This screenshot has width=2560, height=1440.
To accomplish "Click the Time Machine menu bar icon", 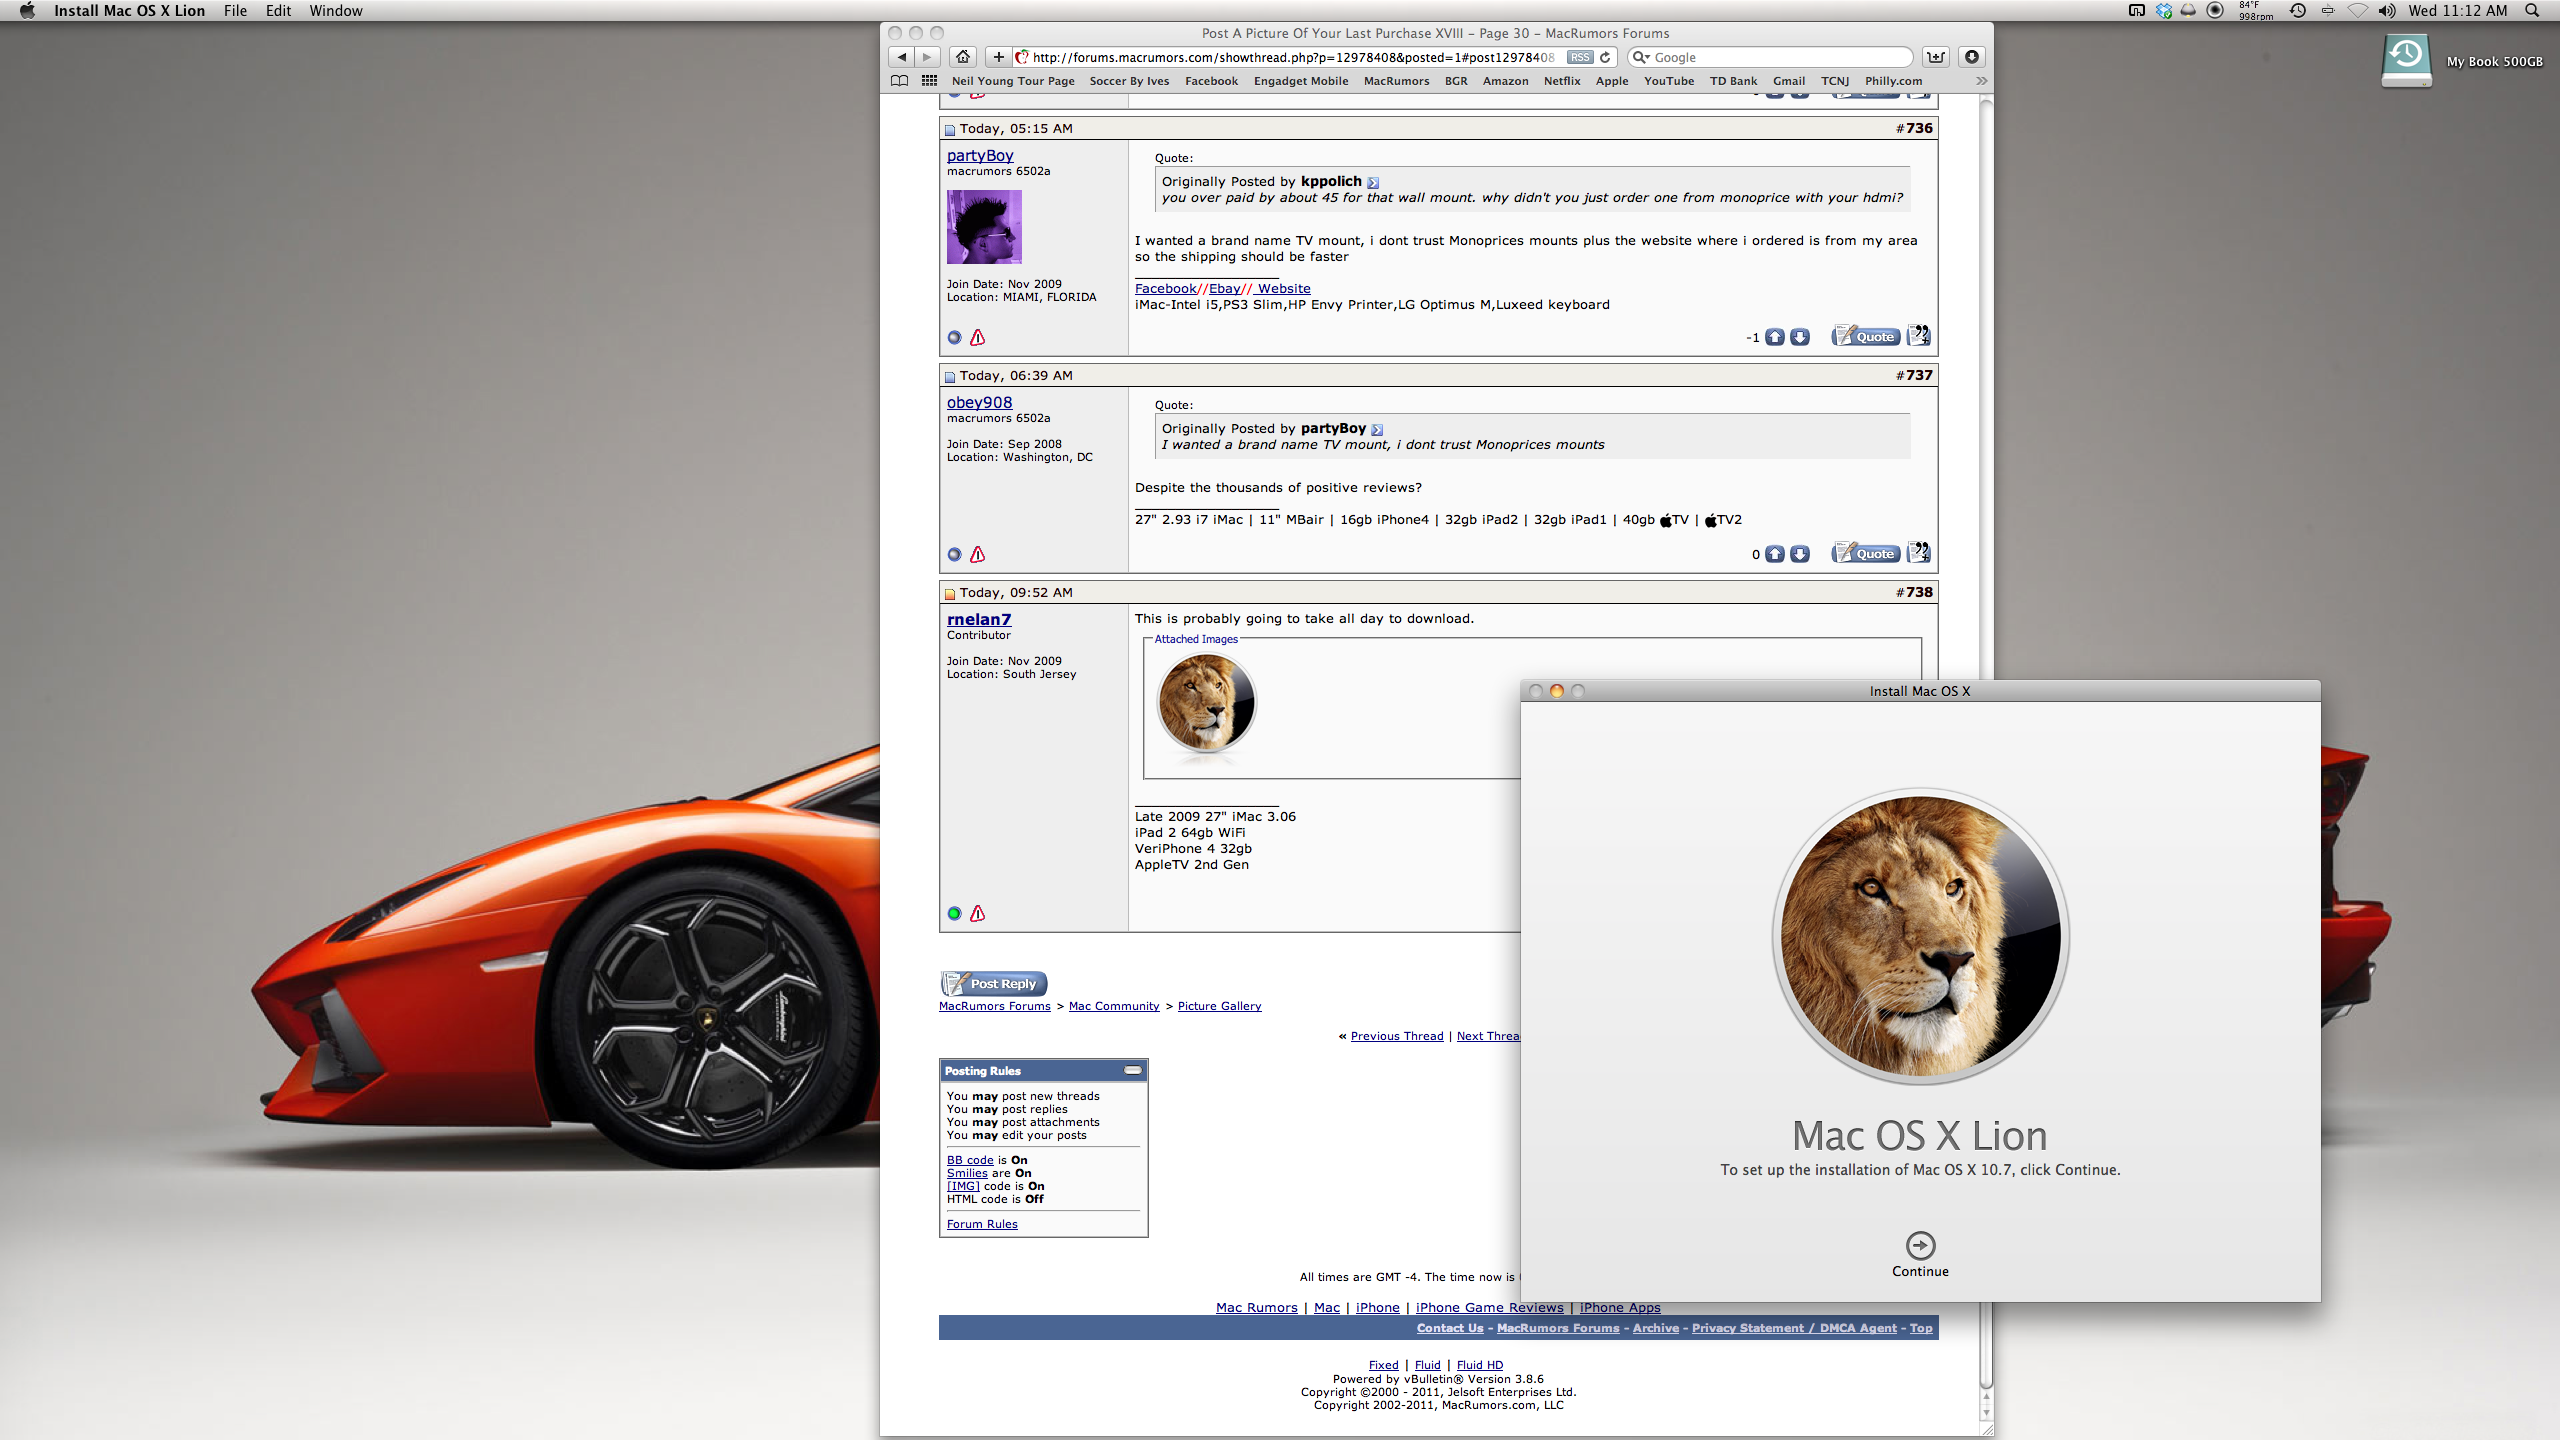I will (2297, 11).
